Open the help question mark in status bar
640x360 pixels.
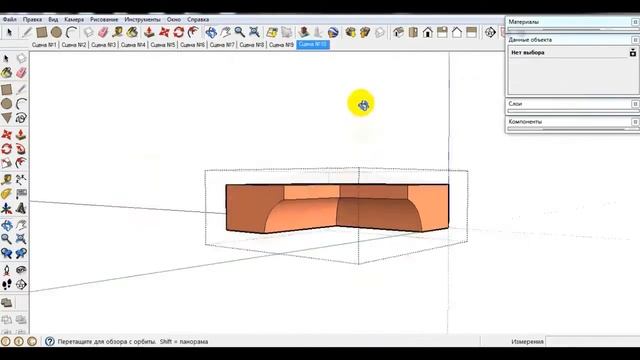pos(50,341)
